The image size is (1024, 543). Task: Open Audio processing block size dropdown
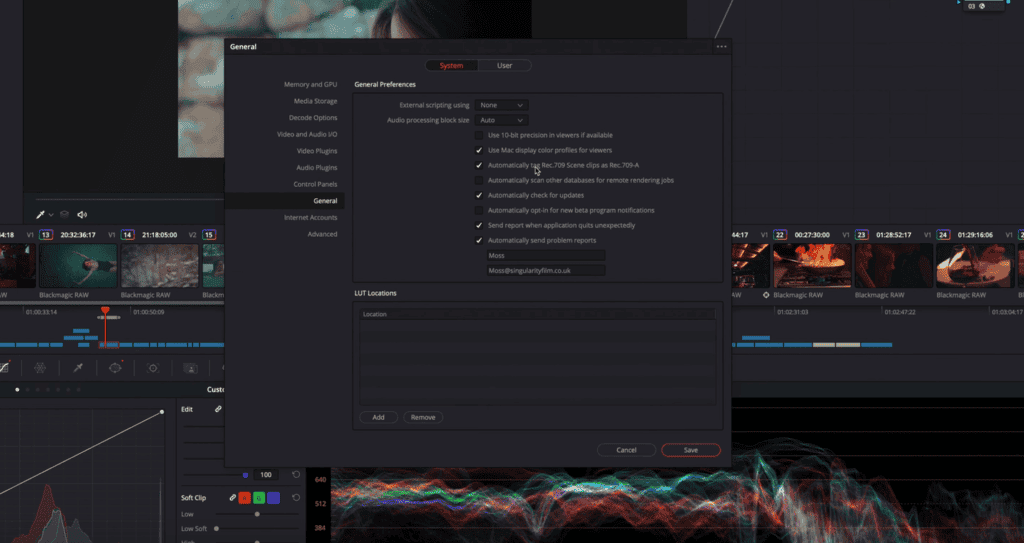tap(501, 120)
